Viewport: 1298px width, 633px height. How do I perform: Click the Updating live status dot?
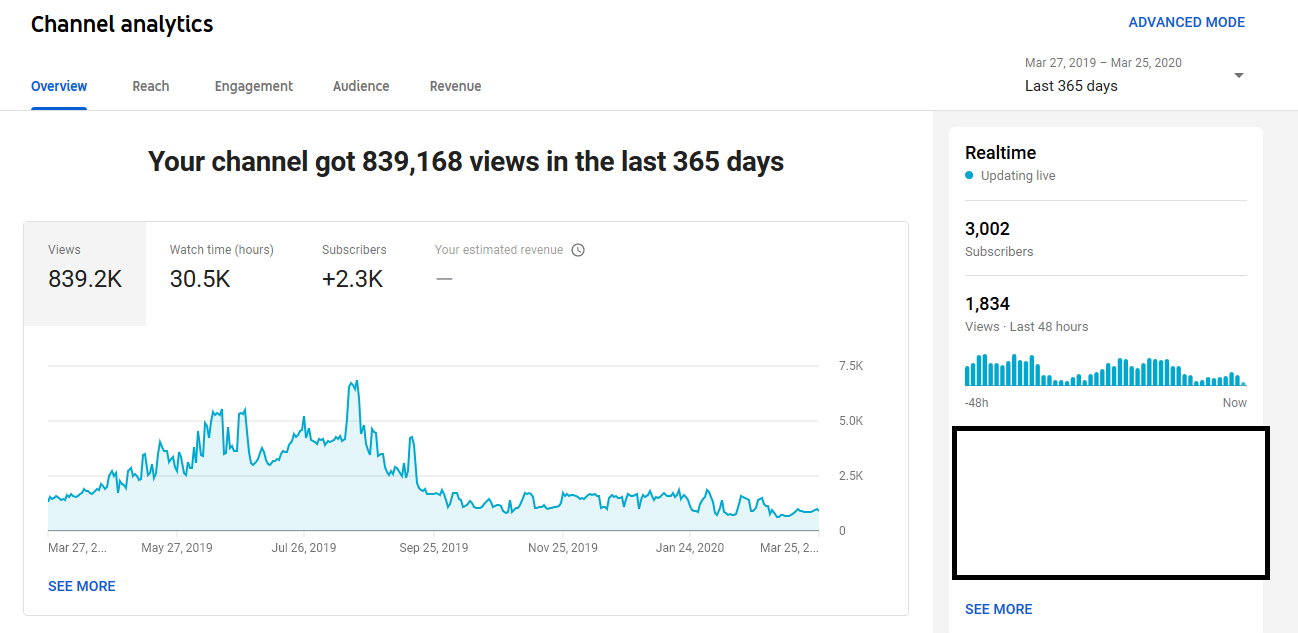pos(969,175)
